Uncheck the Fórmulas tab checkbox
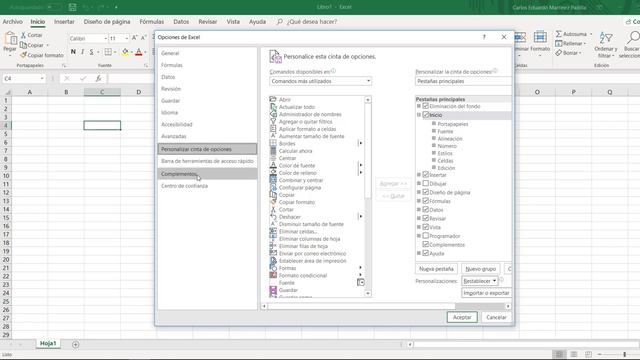Image resolution: width=640 pixels, height=360 pixels. click(x=426, y=201)
